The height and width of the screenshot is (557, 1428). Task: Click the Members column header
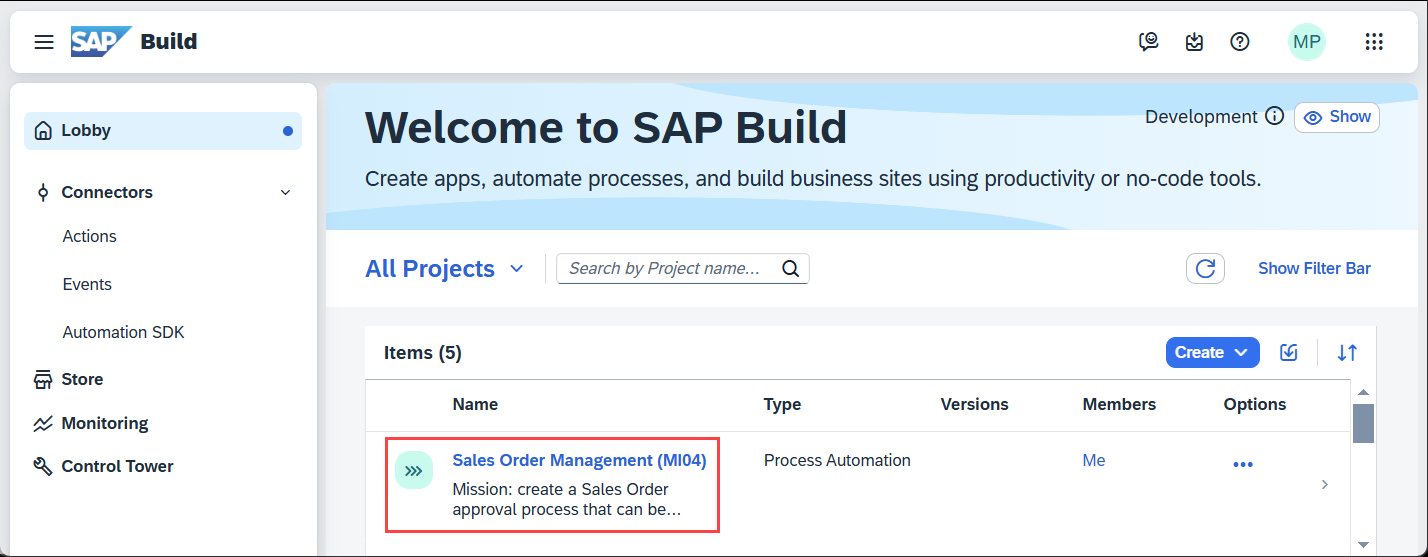1119,404
